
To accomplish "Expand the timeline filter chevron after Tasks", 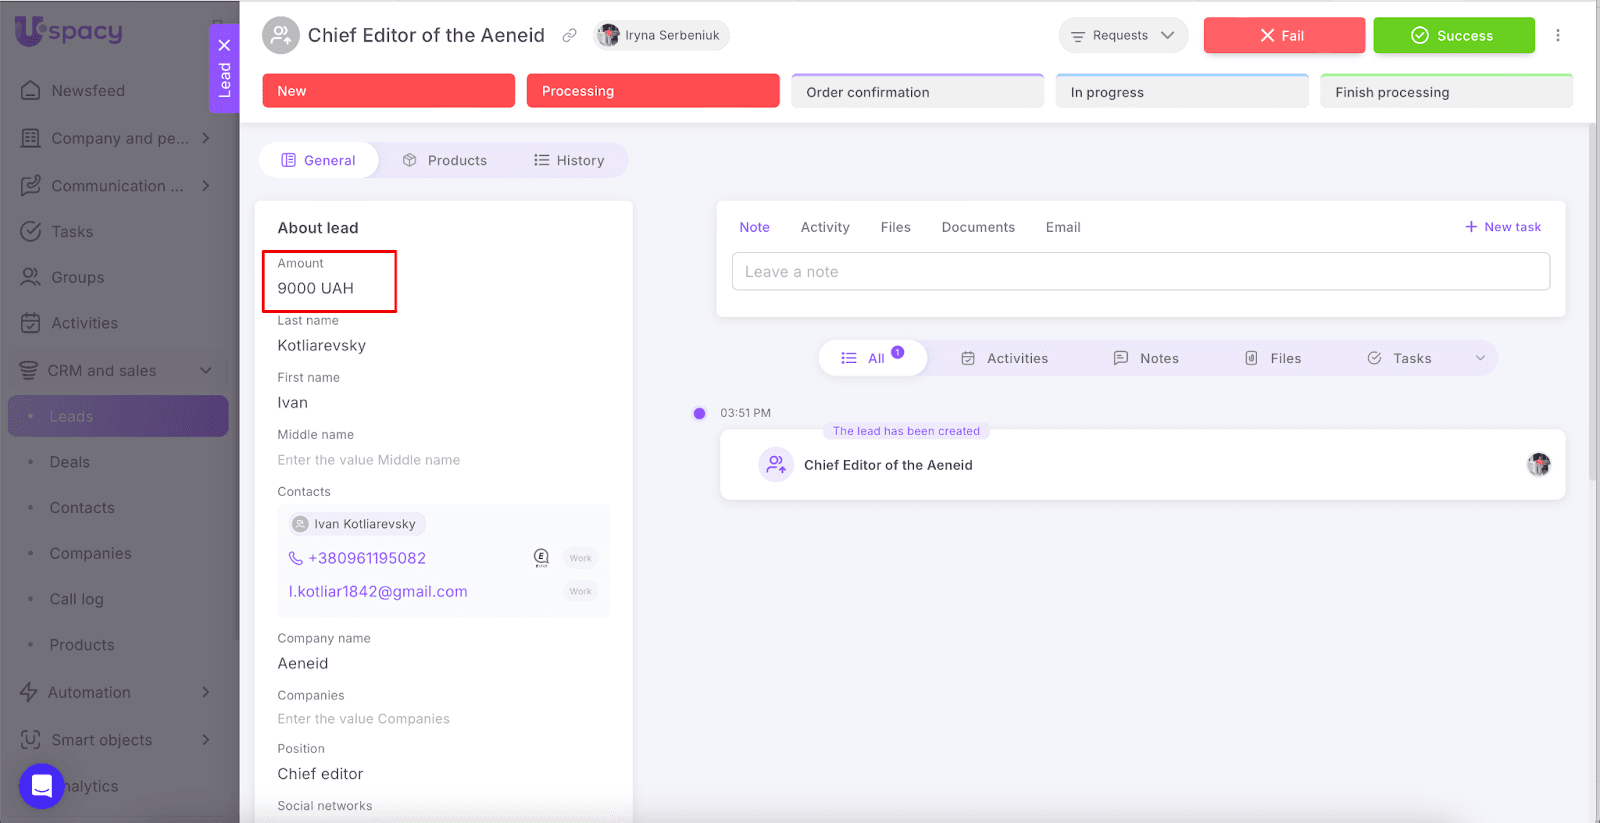I will [x=1480, y=358].
